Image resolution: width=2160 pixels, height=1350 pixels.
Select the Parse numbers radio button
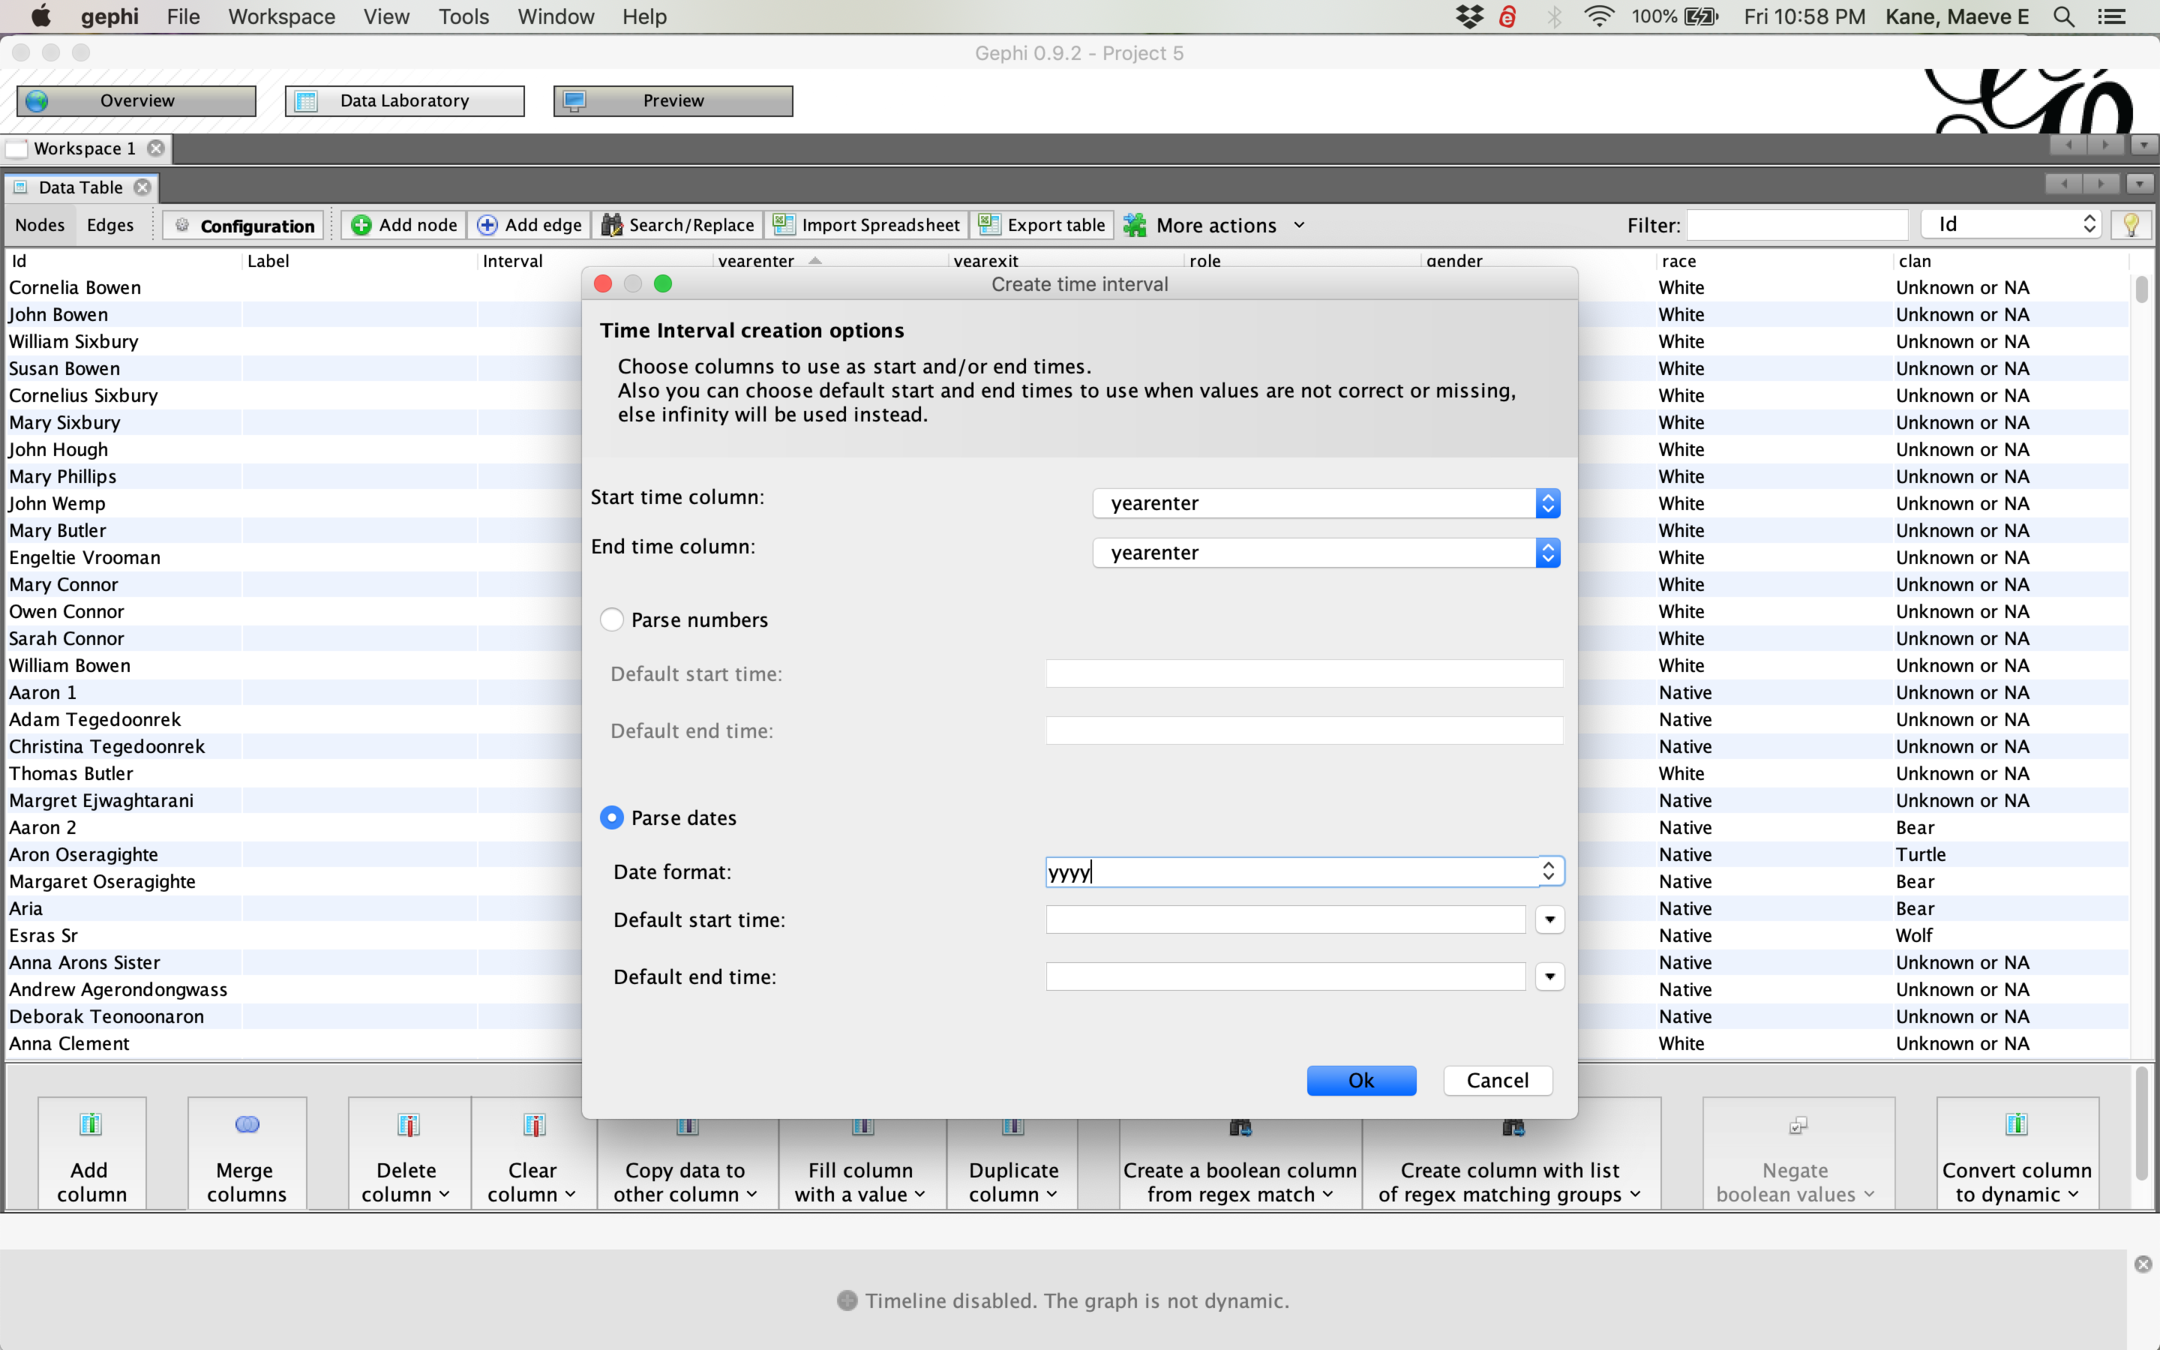point(612,620)
